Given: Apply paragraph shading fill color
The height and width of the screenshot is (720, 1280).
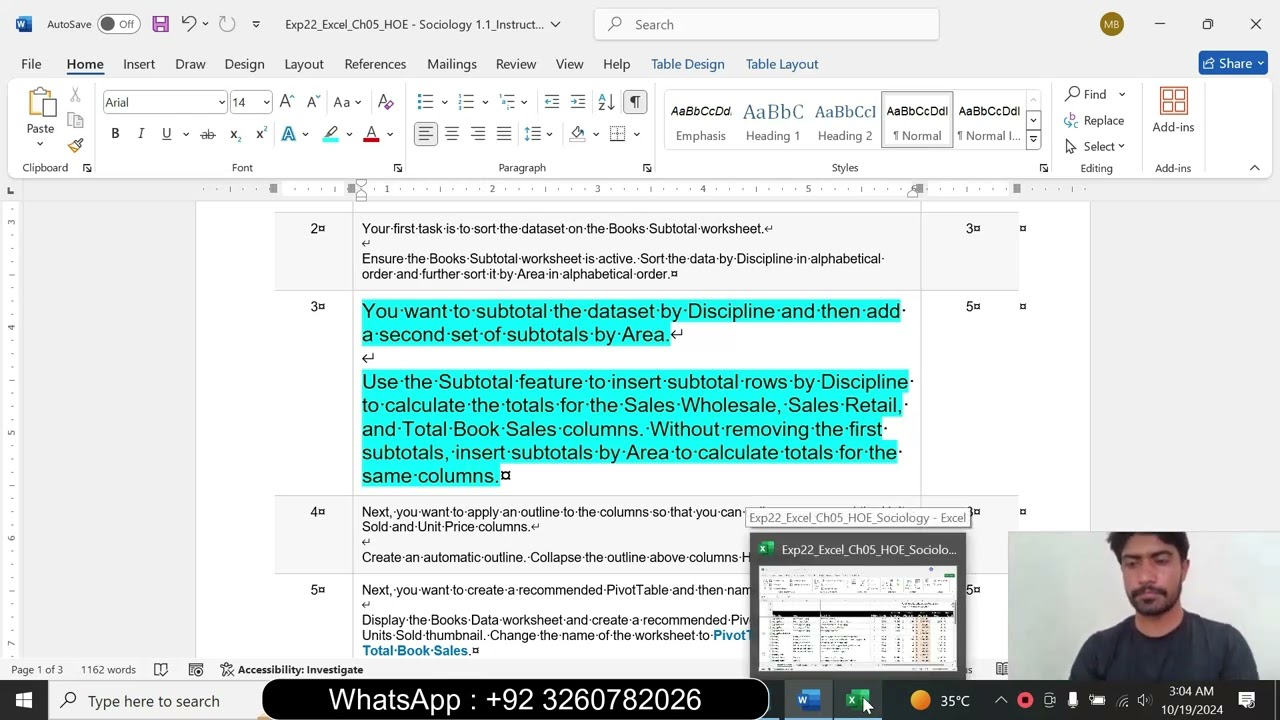Looking at the screenshot, I should [577, 134].
